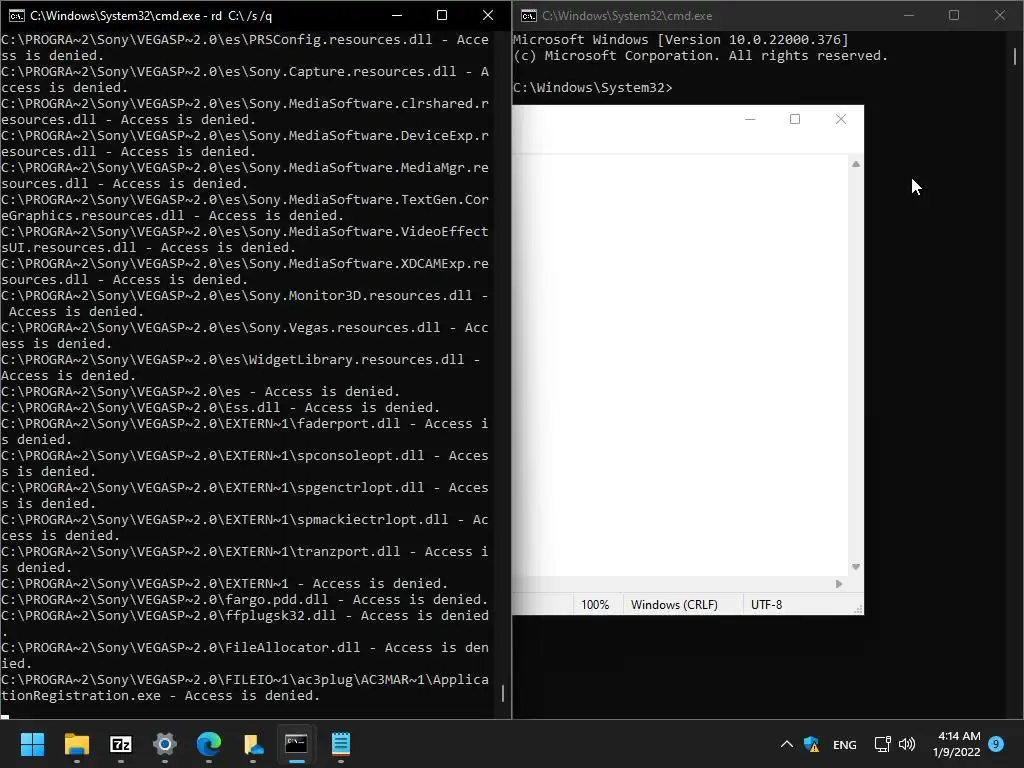Screen dimensions: 1024x768
Task: Click the Sony.Vegas.resources.dll output line
Action: 245,336
